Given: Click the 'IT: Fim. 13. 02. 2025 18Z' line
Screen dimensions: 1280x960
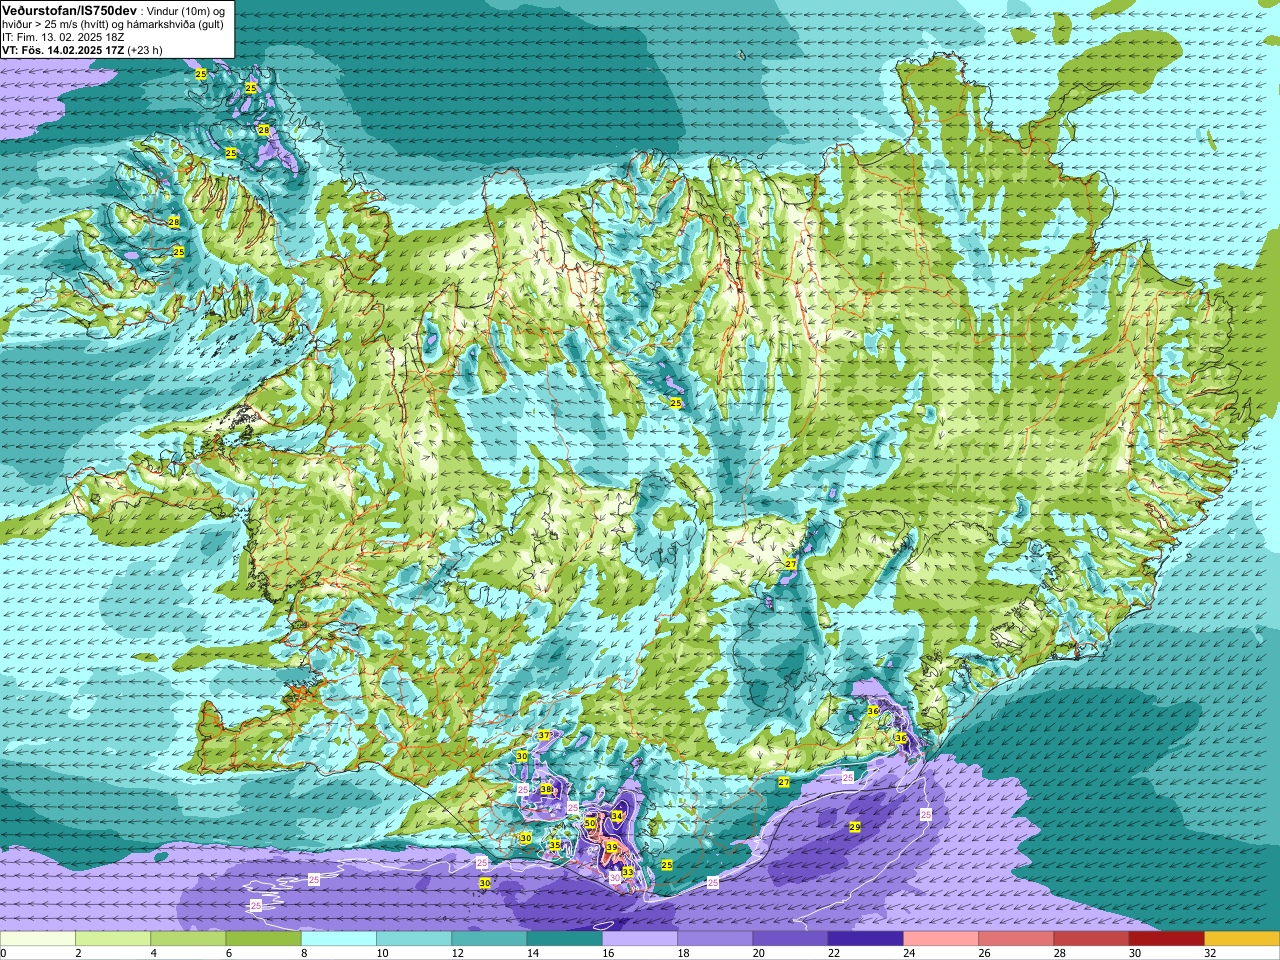Looking at the screenshot, I should coord(63,37).
